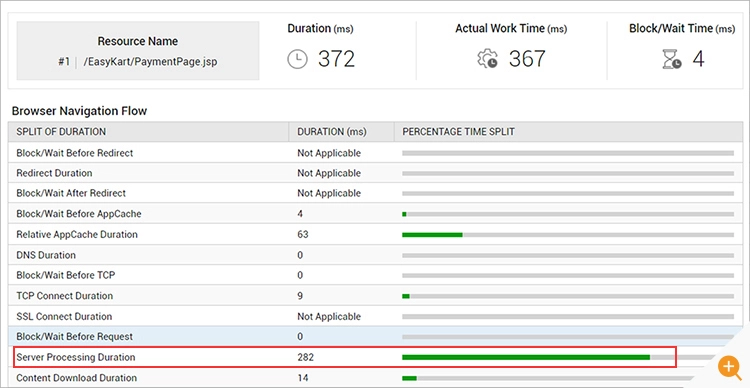Click Not Applicable in Redirect Duration row
The height and width of the screenshot is (388, 750).
pyautogui.click(x=329, y=173)
